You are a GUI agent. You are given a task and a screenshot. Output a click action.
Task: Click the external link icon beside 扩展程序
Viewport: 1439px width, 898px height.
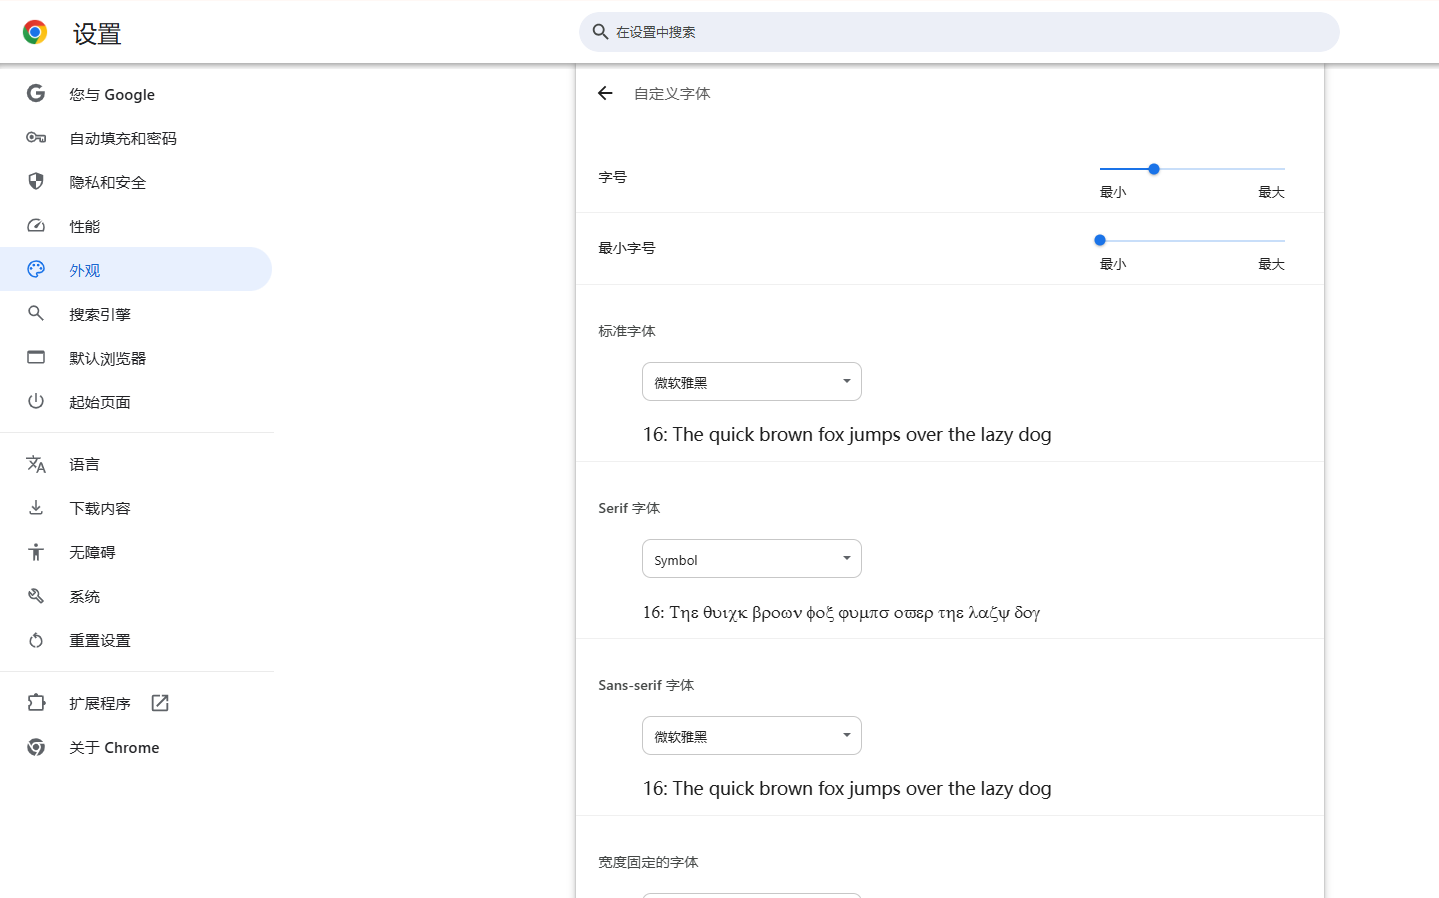pos(160,703)
